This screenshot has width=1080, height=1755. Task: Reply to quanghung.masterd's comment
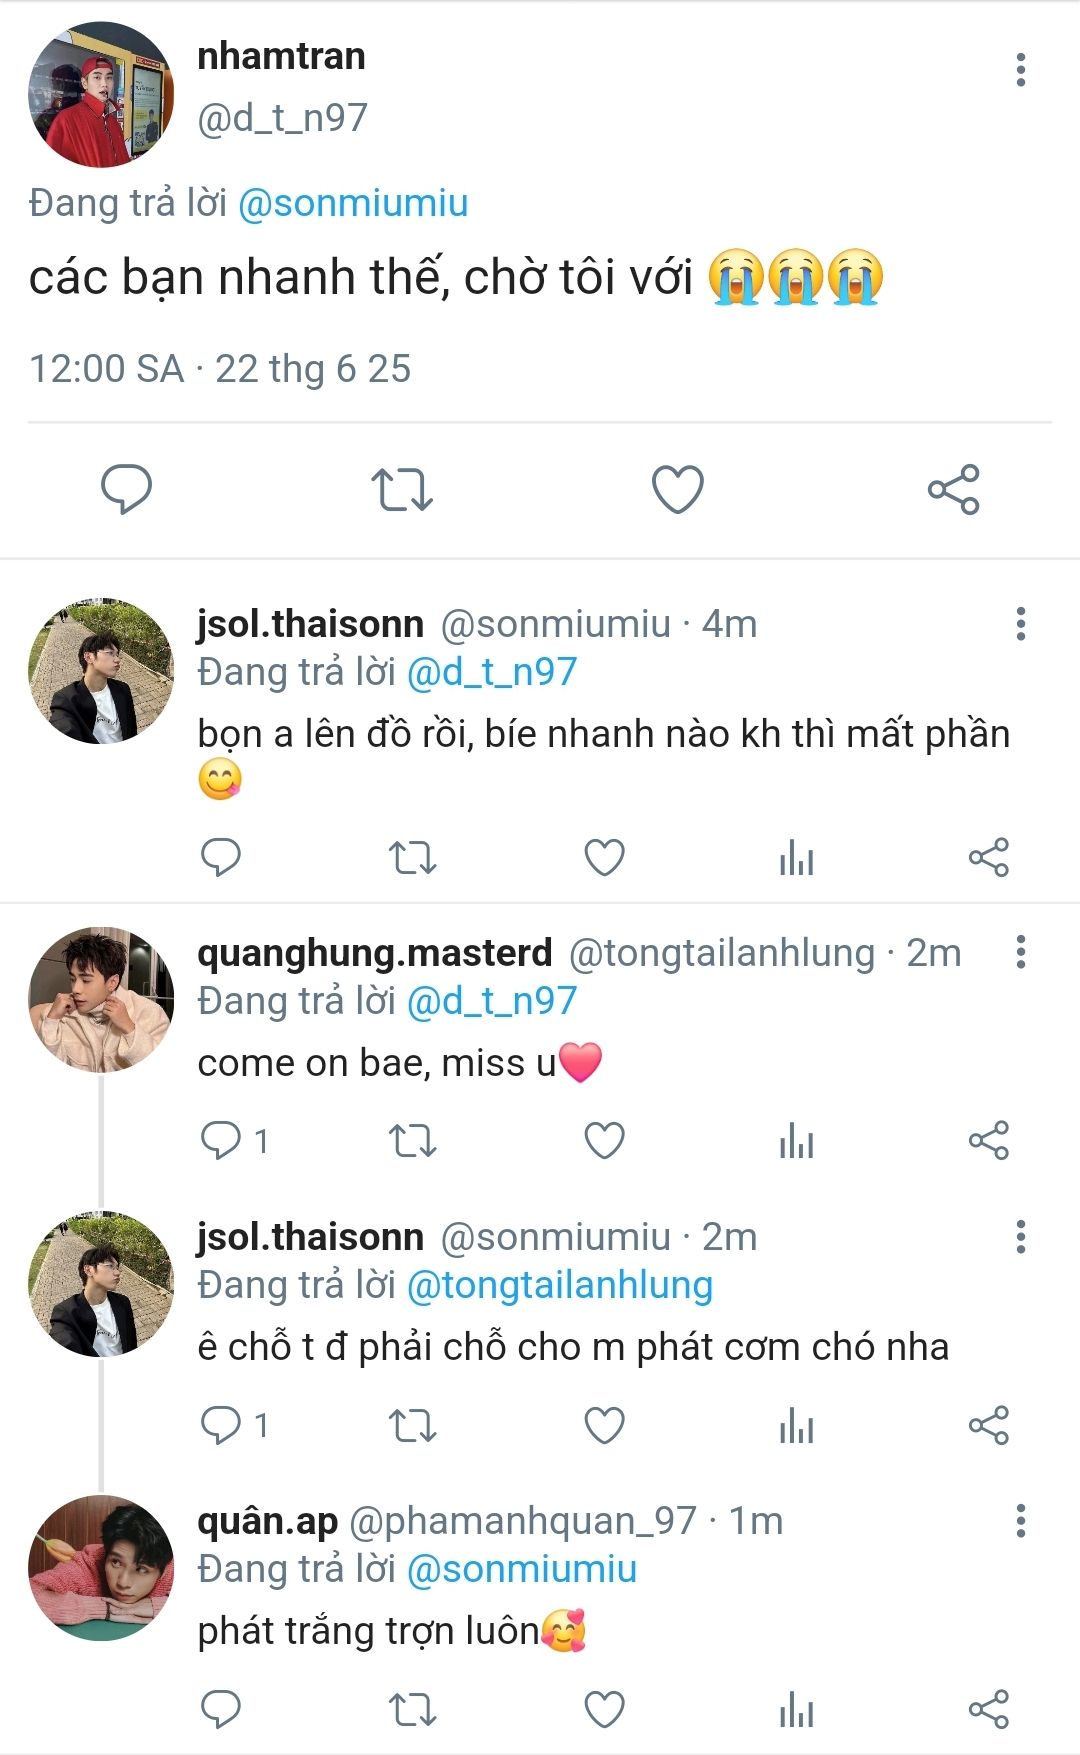221,1140
